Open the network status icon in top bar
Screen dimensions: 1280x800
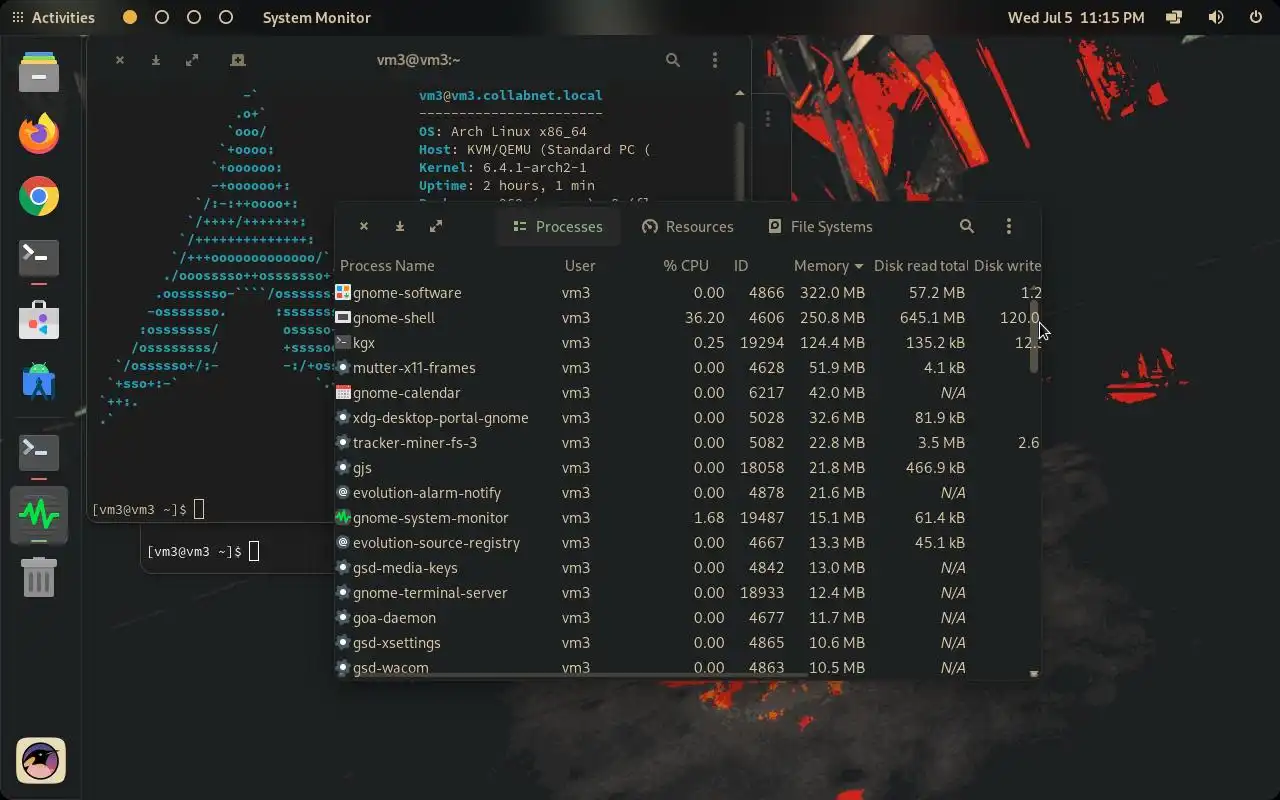(x=1174, y=17)
